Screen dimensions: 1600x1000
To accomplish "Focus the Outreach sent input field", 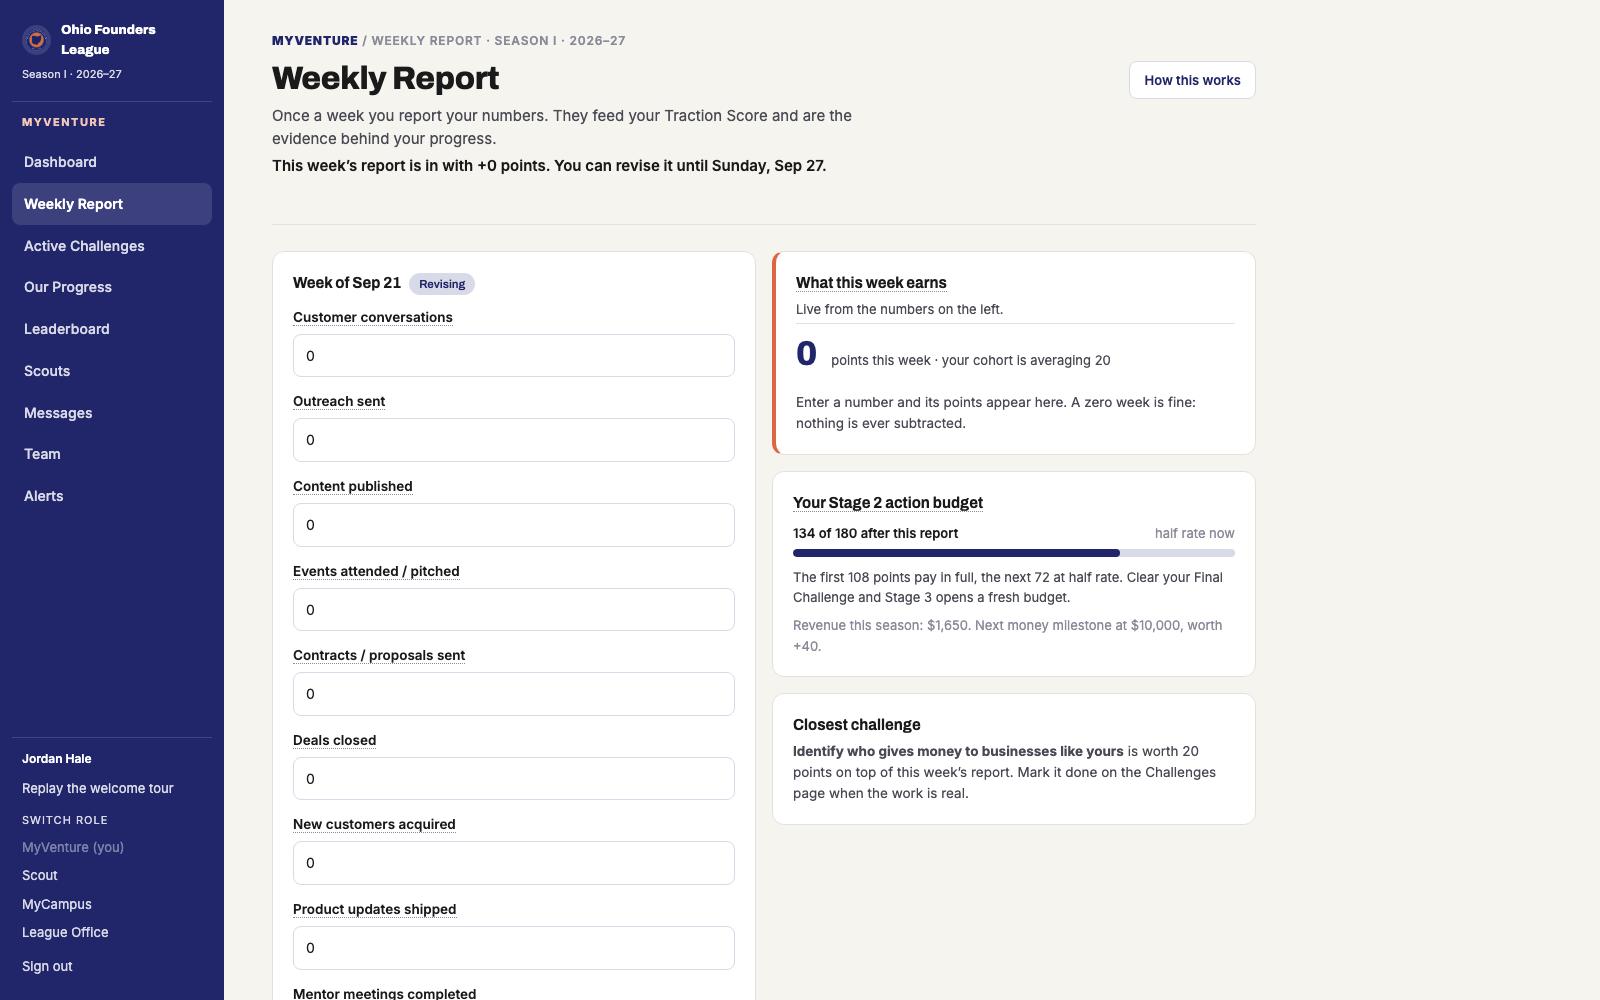I will [514, 440].
